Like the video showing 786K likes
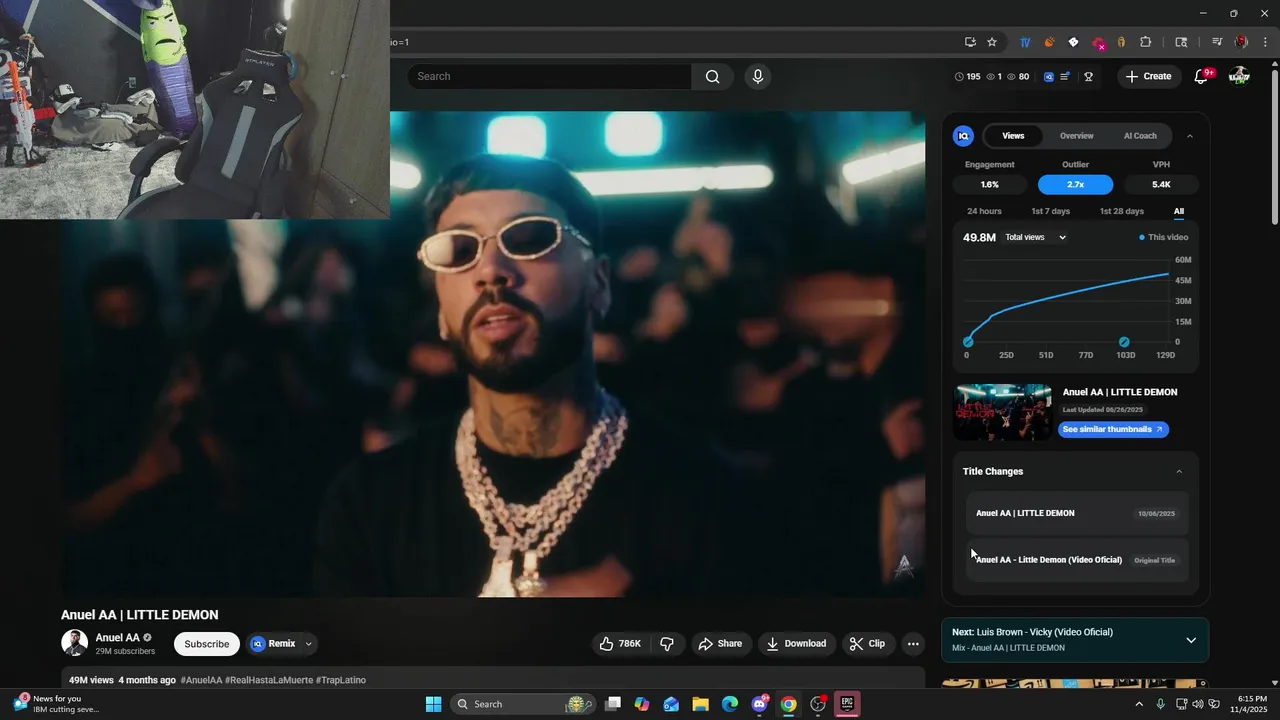 [621, 644]
